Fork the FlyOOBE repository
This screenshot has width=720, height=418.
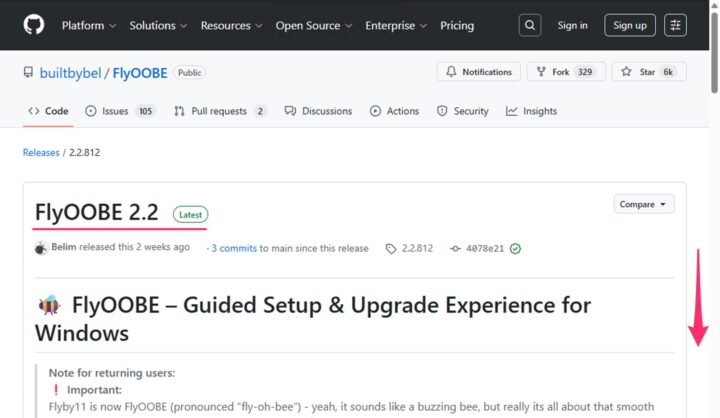pos(564,72)
